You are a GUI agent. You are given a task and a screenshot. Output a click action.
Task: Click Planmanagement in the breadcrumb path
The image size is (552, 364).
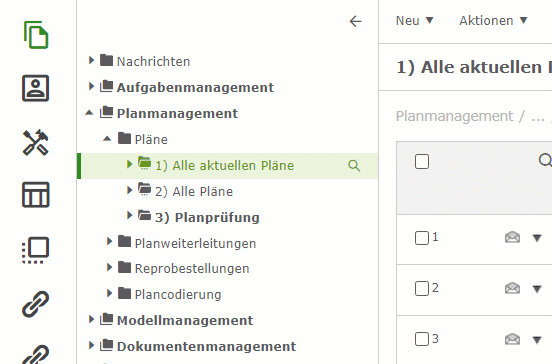454,116
